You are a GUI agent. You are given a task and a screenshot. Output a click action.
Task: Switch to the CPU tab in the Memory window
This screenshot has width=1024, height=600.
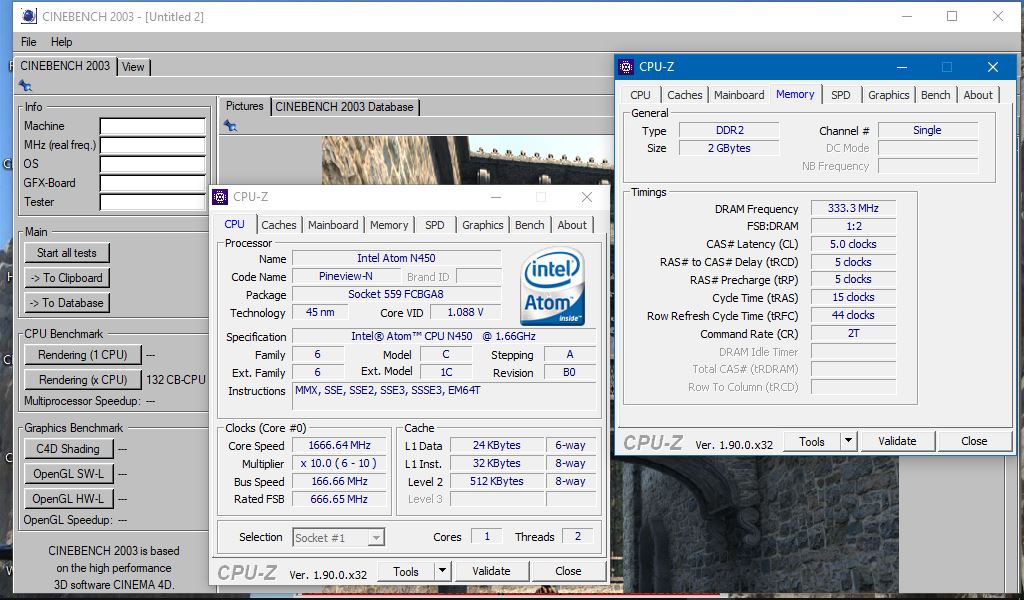coord(640,95)
